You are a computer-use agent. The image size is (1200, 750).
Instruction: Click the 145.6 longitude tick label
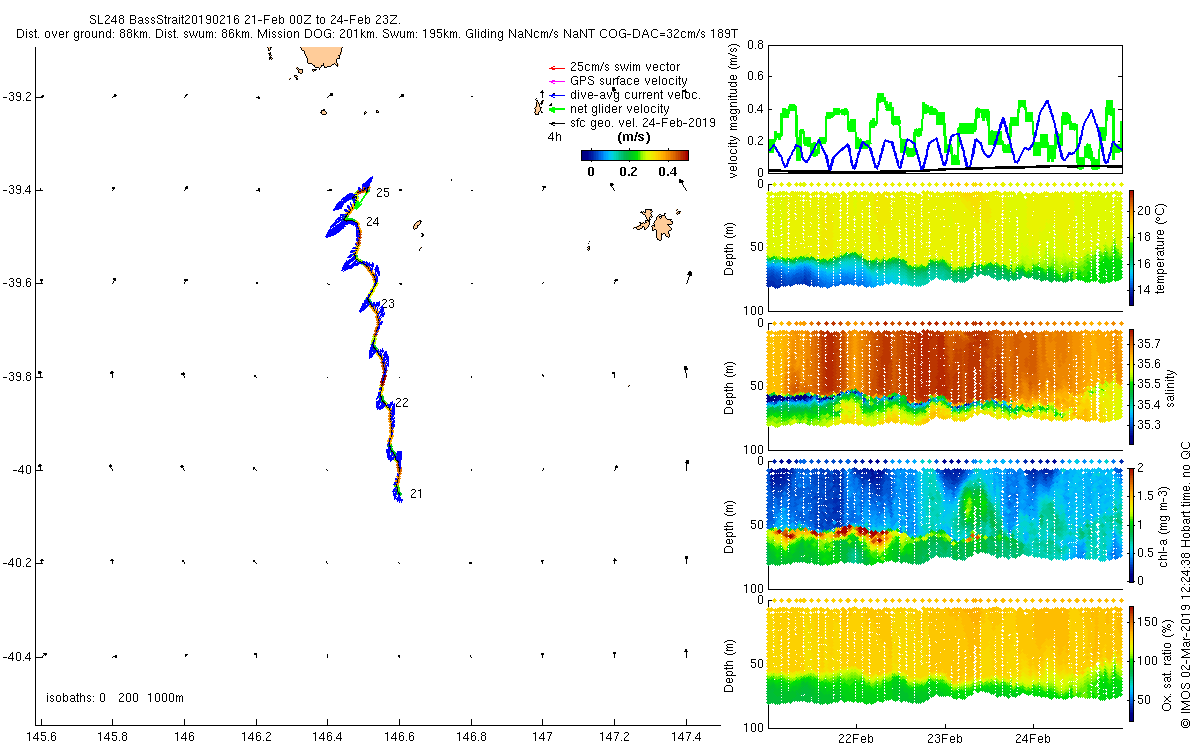pos(40,736)
